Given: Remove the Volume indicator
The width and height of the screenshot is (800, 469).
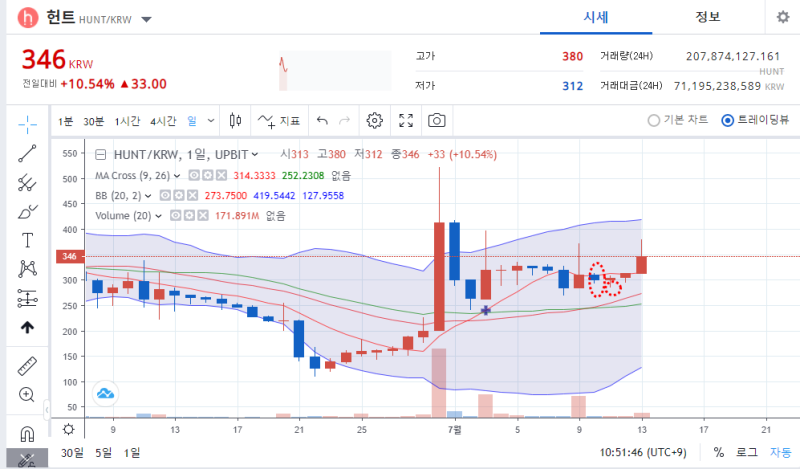Looking at the screenshot, I should [203, 215].
